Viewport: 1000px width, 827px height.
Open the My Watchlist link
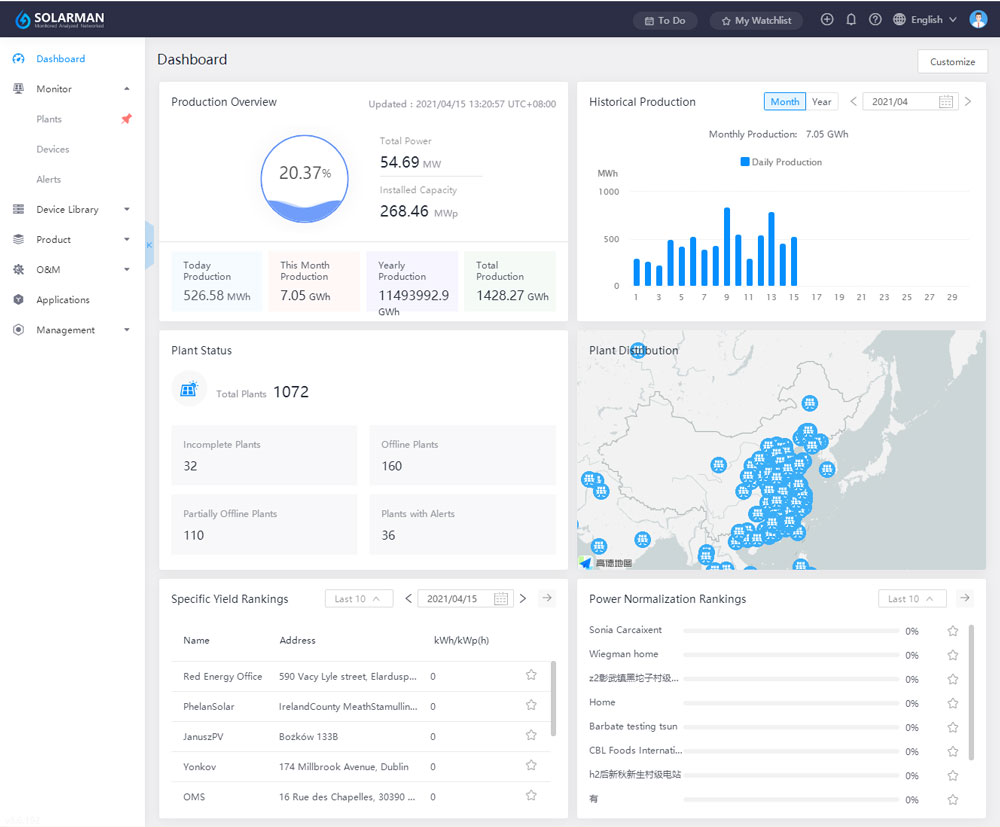tap(756, 19)
